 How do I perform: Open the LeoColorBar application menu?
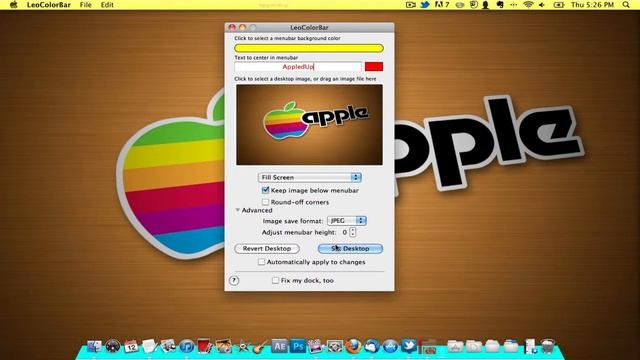(x=49, y=5)
